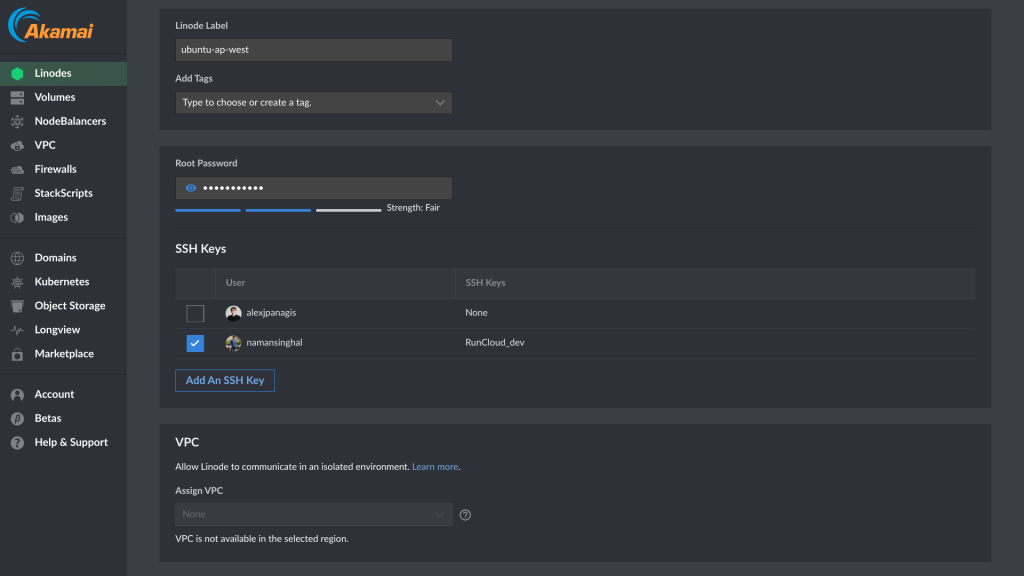The image size is (1024, 576).
Task: Open the Assign VPC dropdown
Action: click(313, 515)
